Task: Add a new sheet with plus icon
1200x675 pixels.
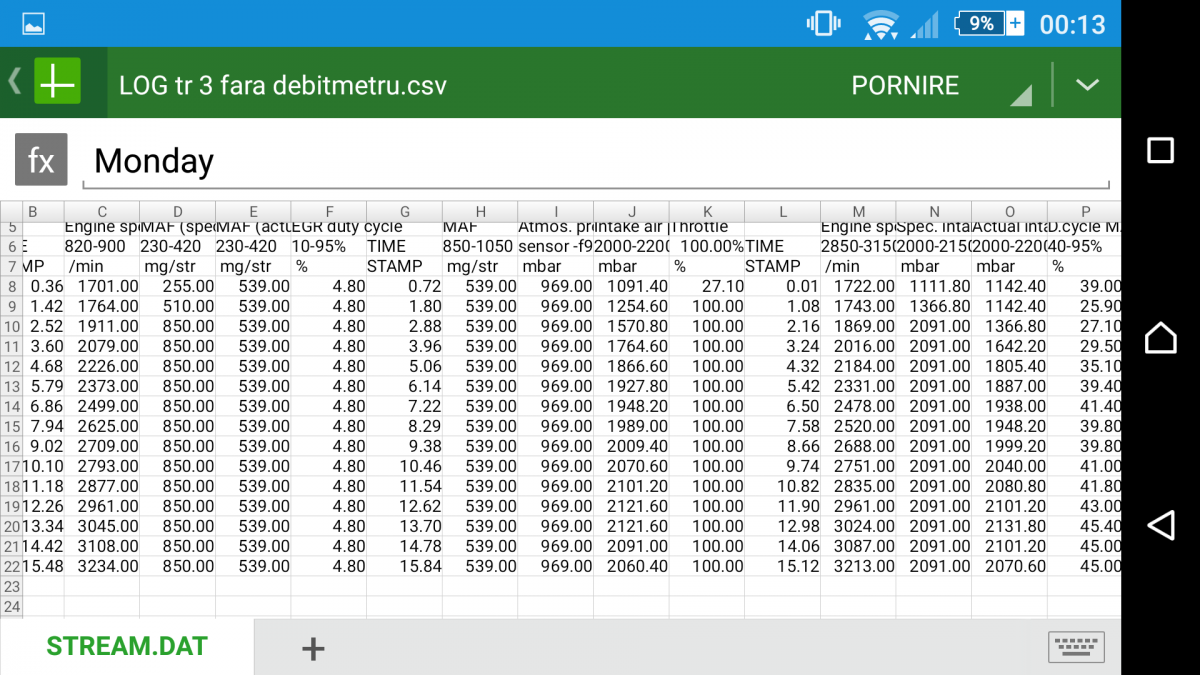Action: point(313,648)
